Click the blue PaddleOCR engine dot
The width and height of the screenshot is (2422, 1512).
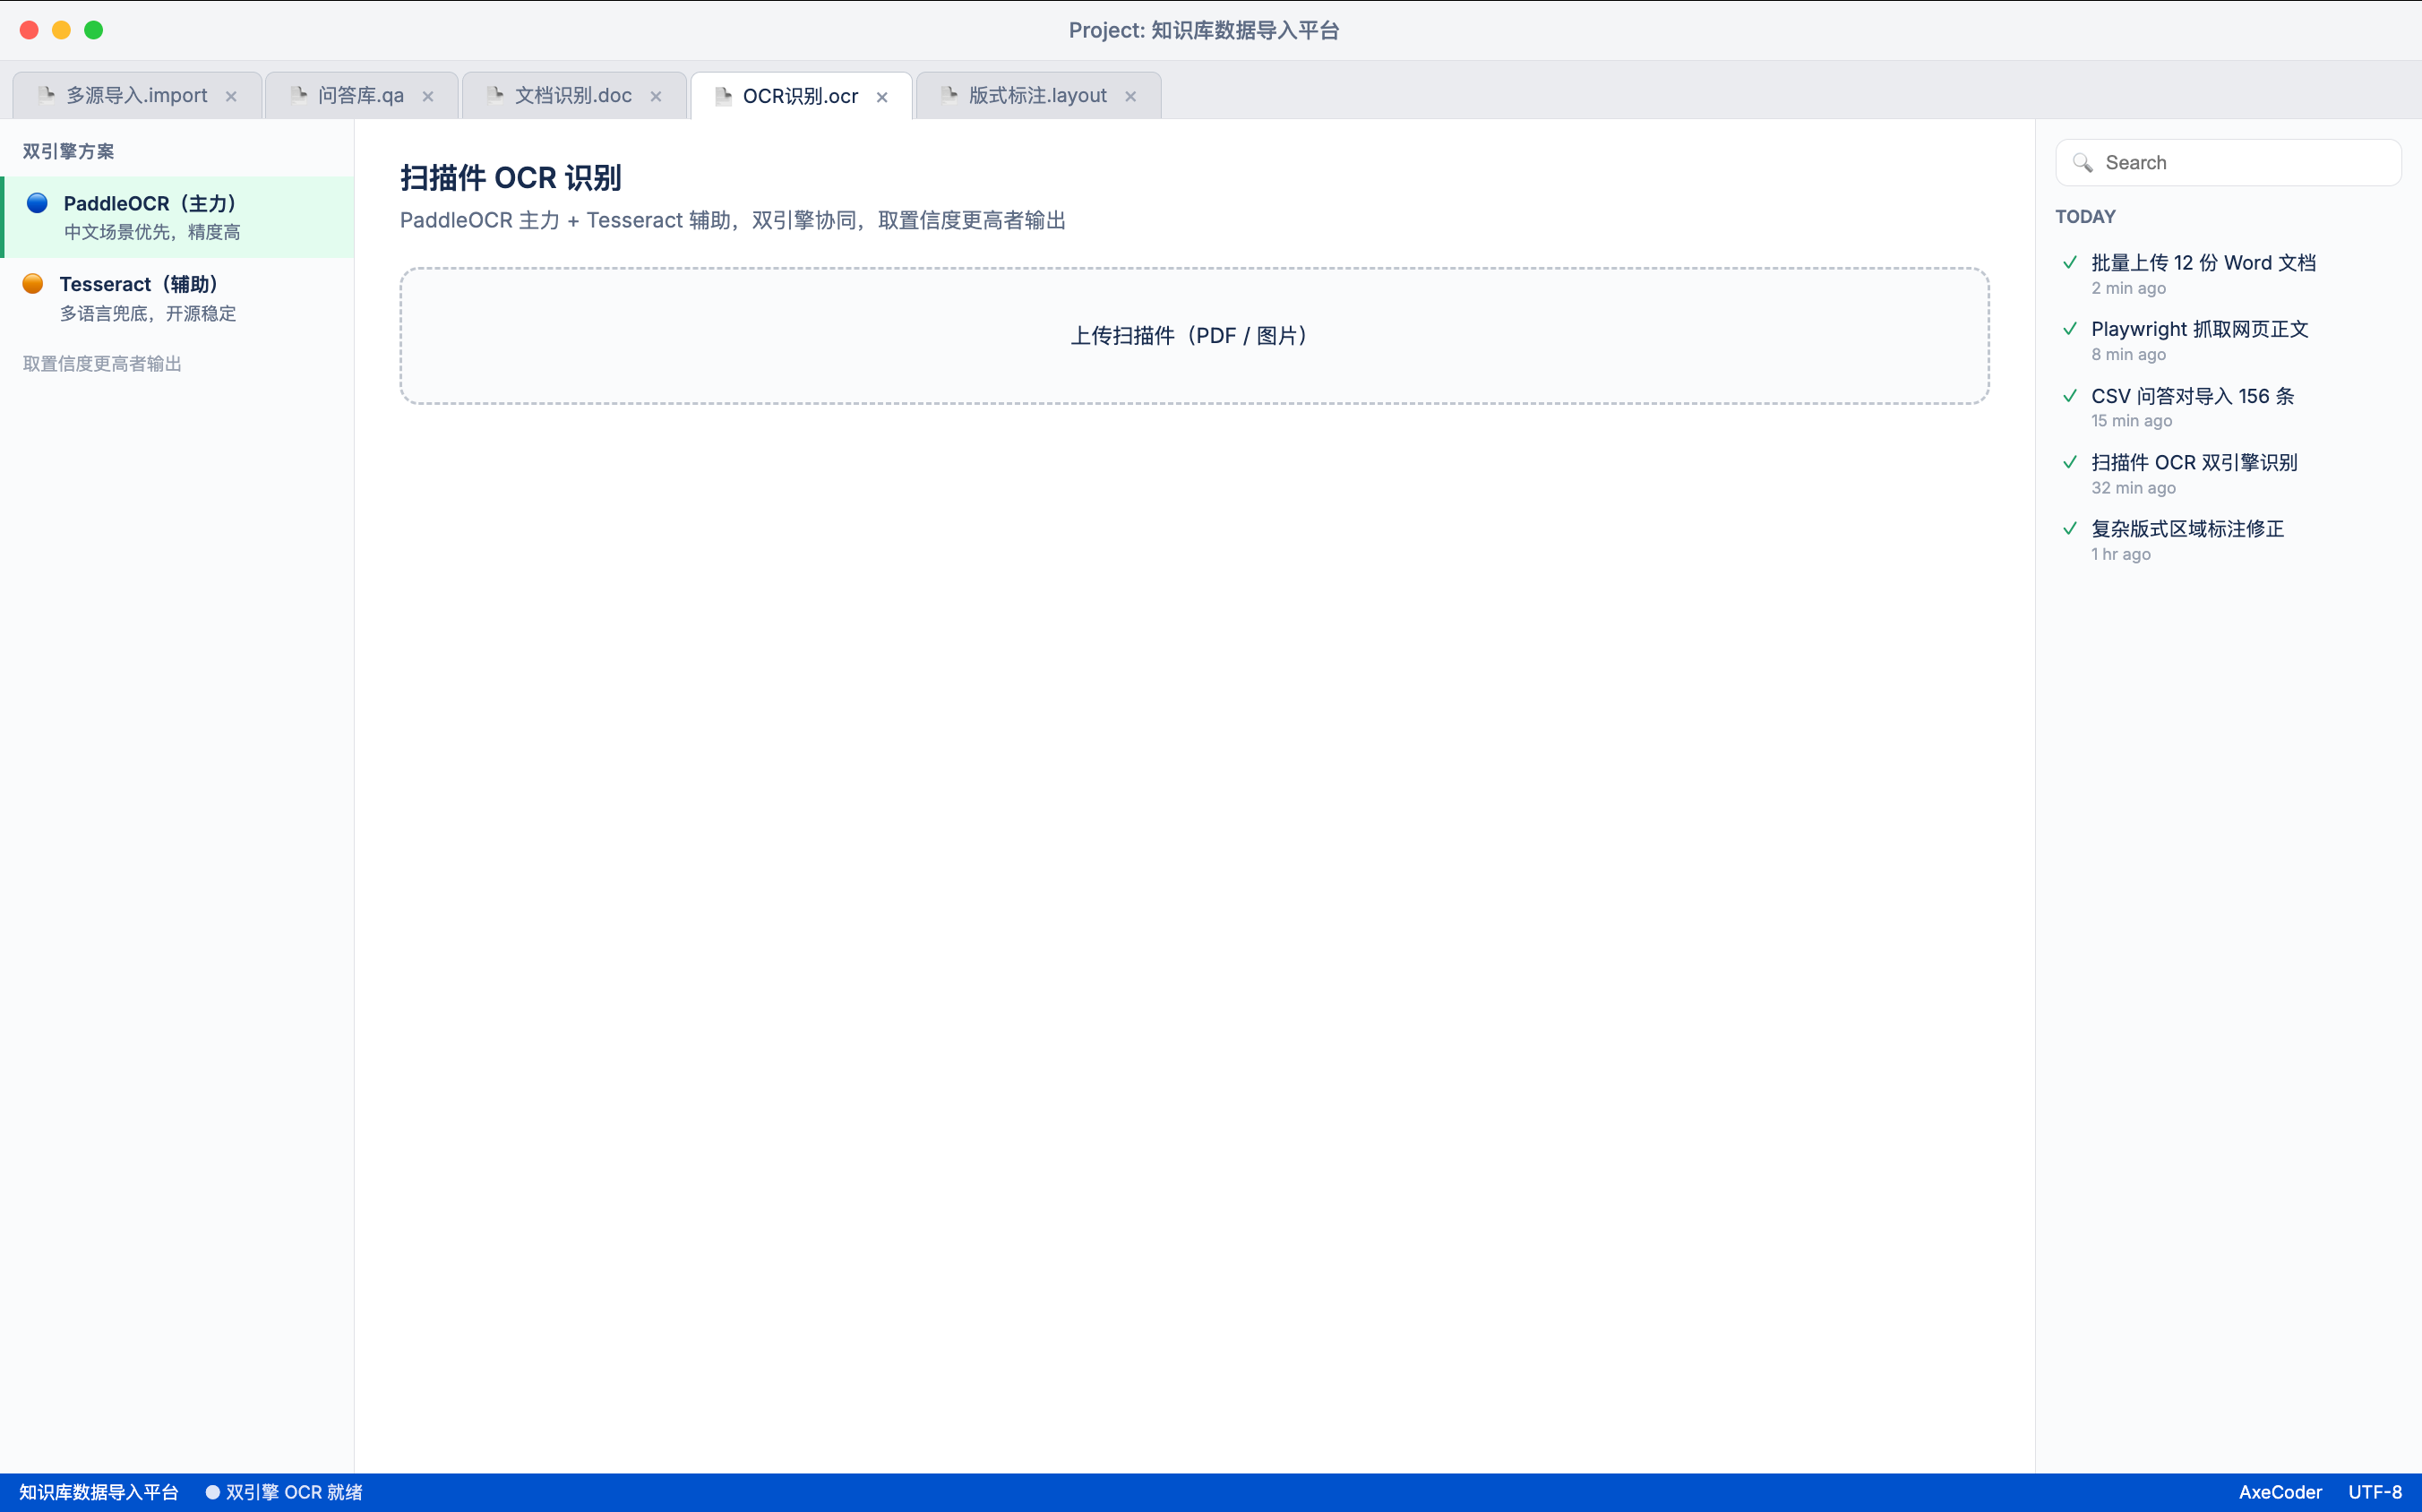[37, 203]
